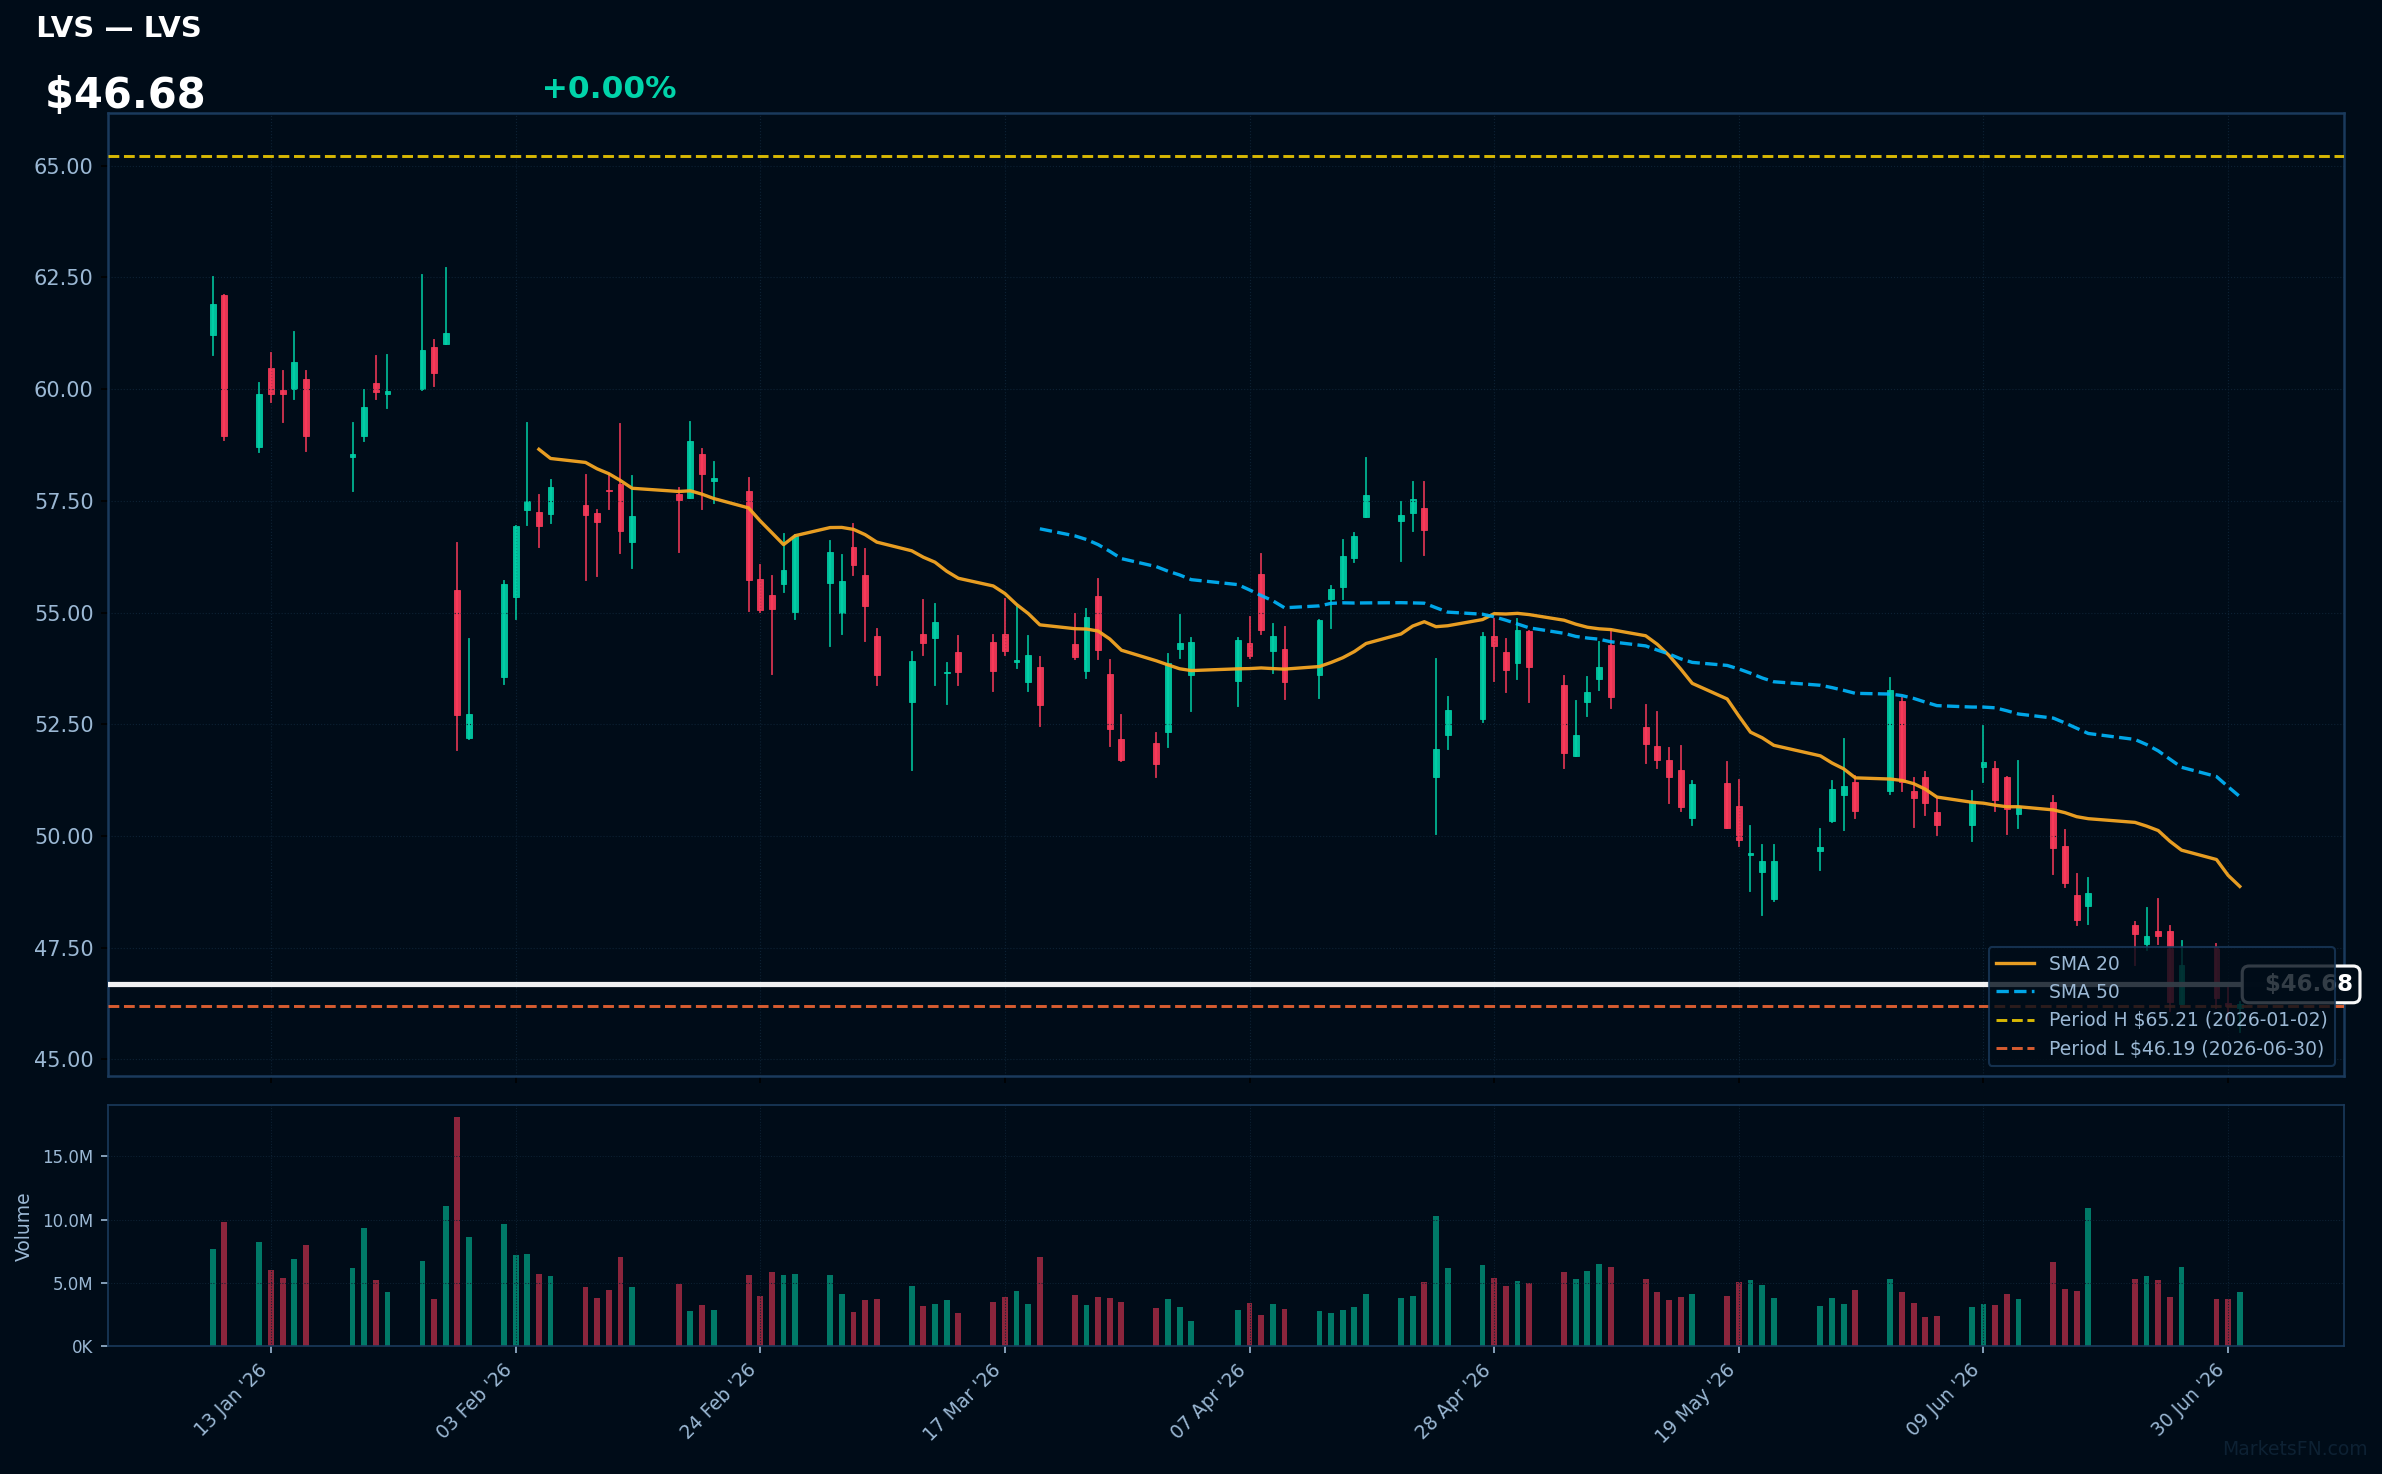Screen dimensions: 2382x1474
Task: Select the 60.00 price axis label
Action: [63, 389]
